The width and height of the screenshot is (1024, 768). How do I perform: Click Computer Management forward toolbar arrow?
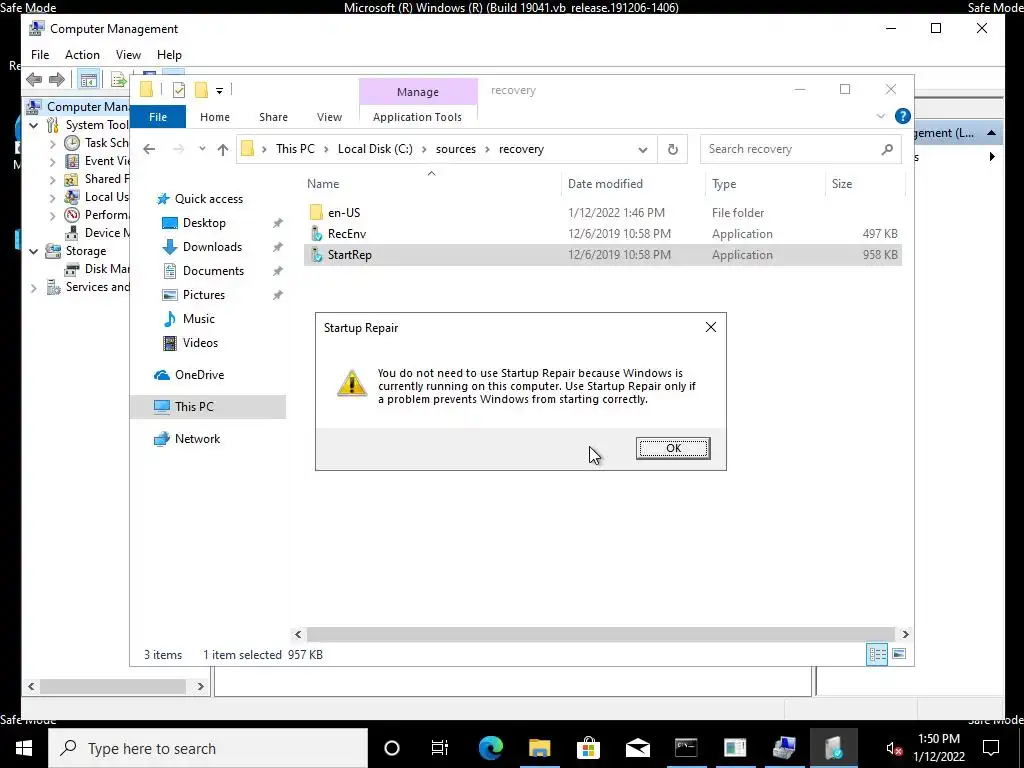[57, 80]
